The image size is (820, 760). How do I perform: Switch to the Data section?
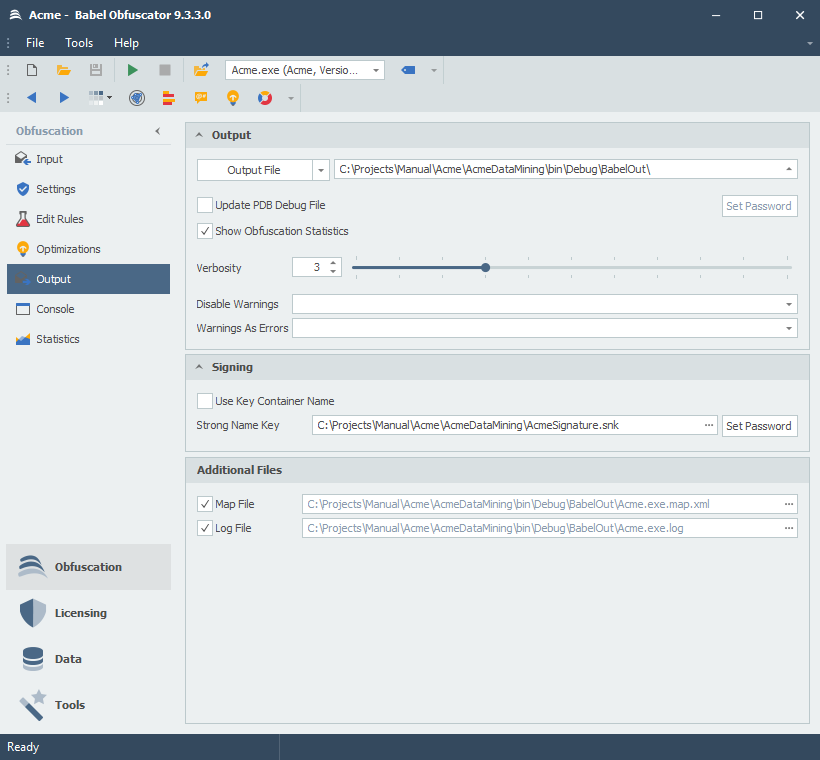click(88, 659)
